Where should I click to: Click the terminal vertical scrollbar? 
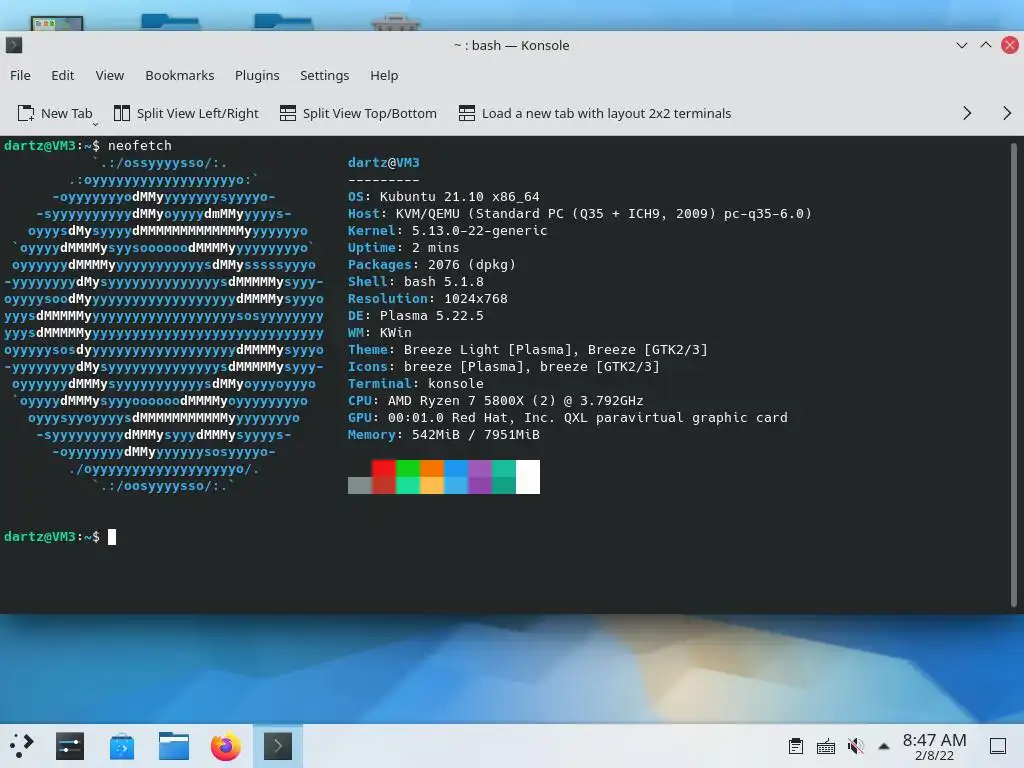pyautogui.click(x=1014, y=374)
